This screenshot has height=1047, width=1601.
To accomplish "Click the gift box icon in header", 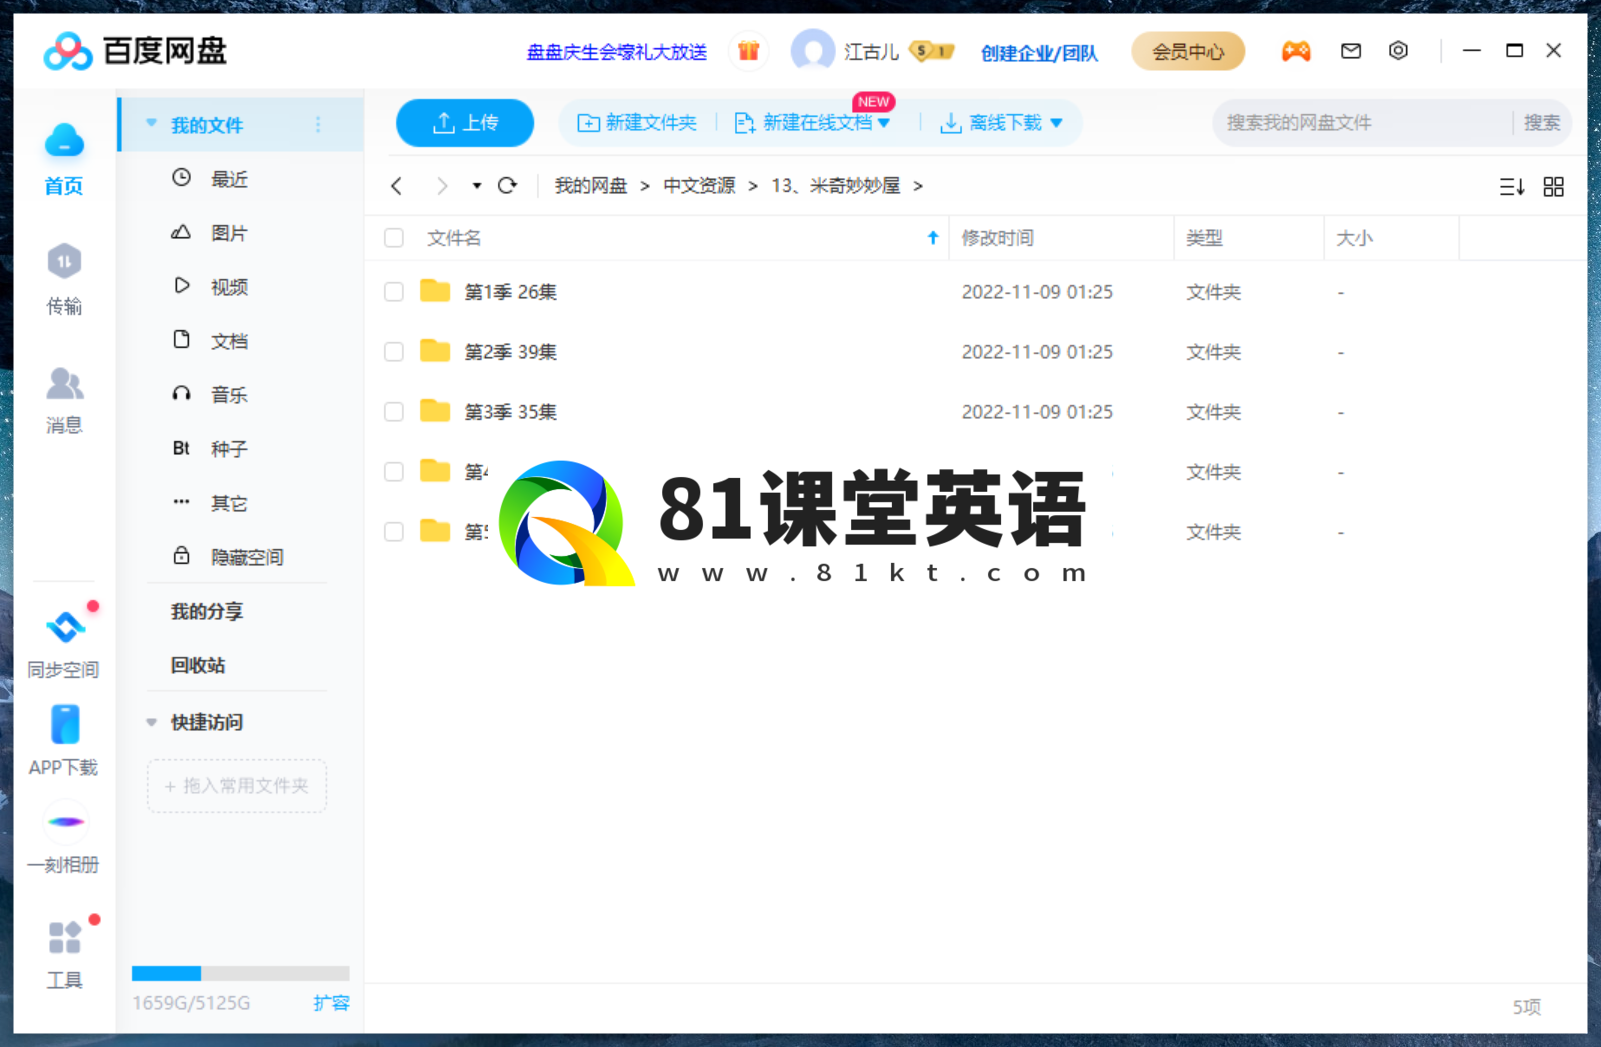I will [748, 51].
